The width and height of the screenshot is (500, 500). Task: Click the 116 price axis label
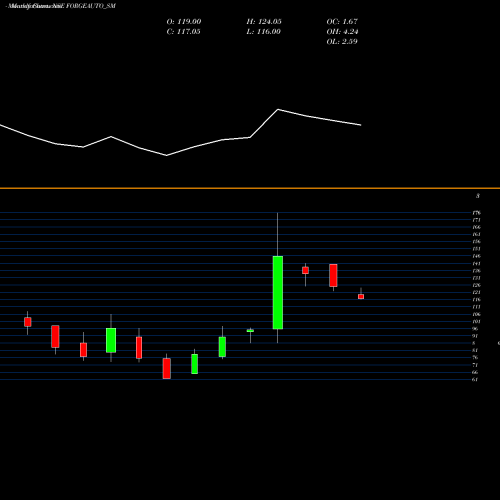[x=476, y=300]
